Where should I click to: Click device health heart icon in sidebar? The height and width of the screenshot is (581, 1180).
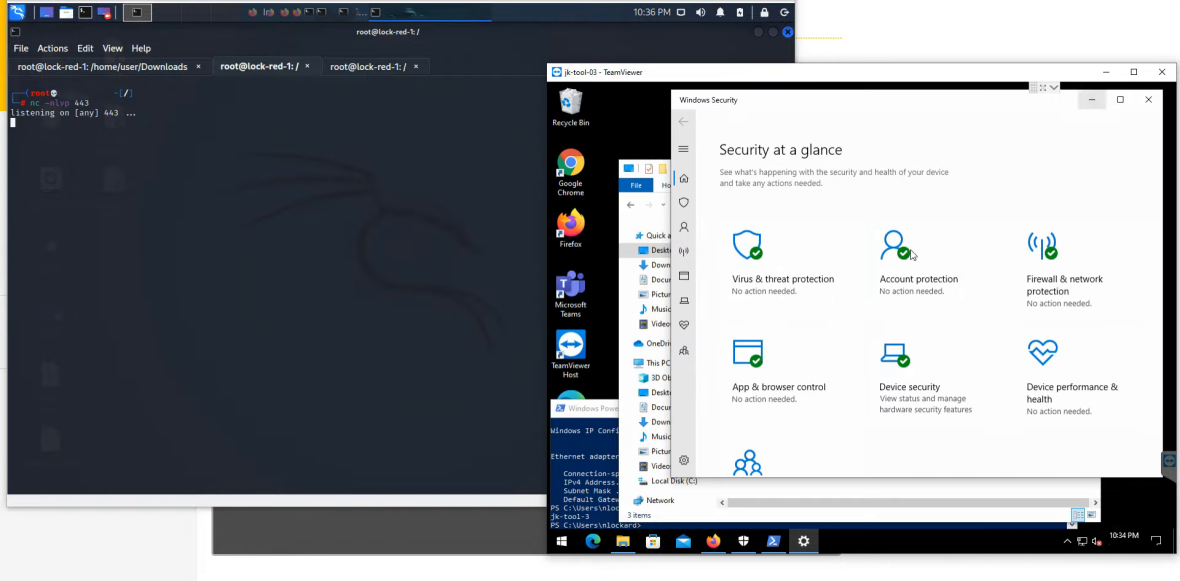coord(683,325)
